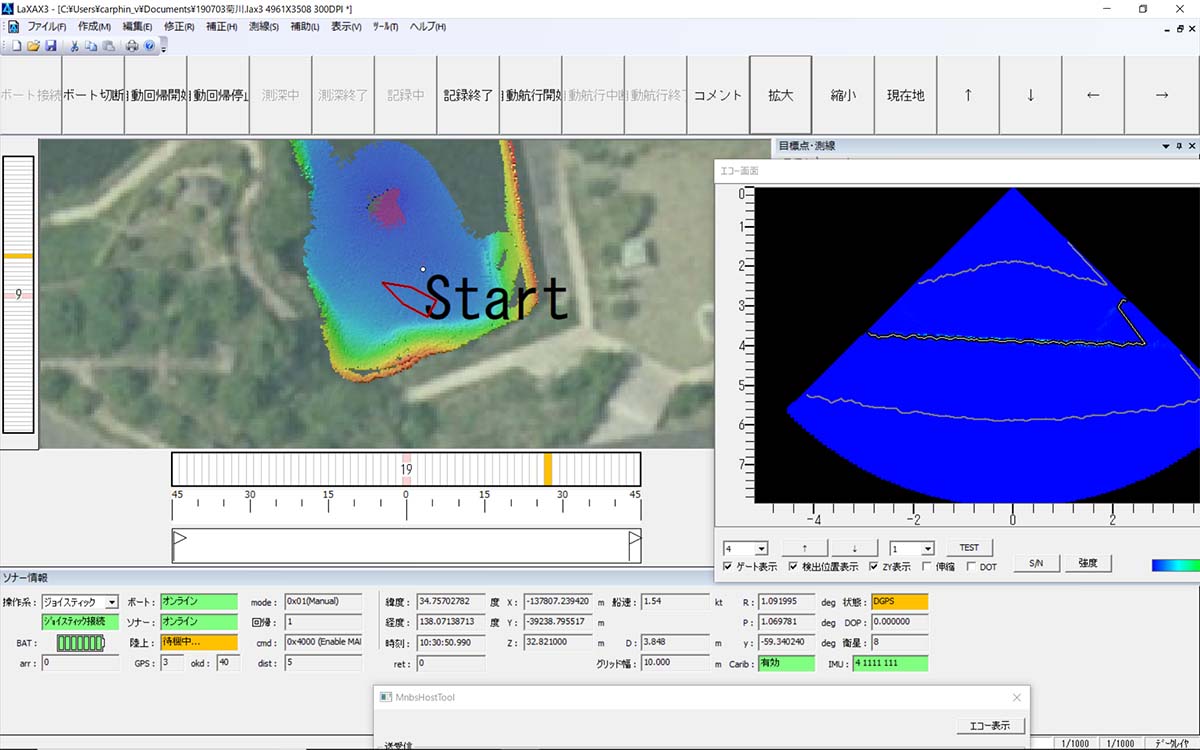Click the Open folder toolbar icon
Screen dimensions: 1200x750
tap(33, 46)
